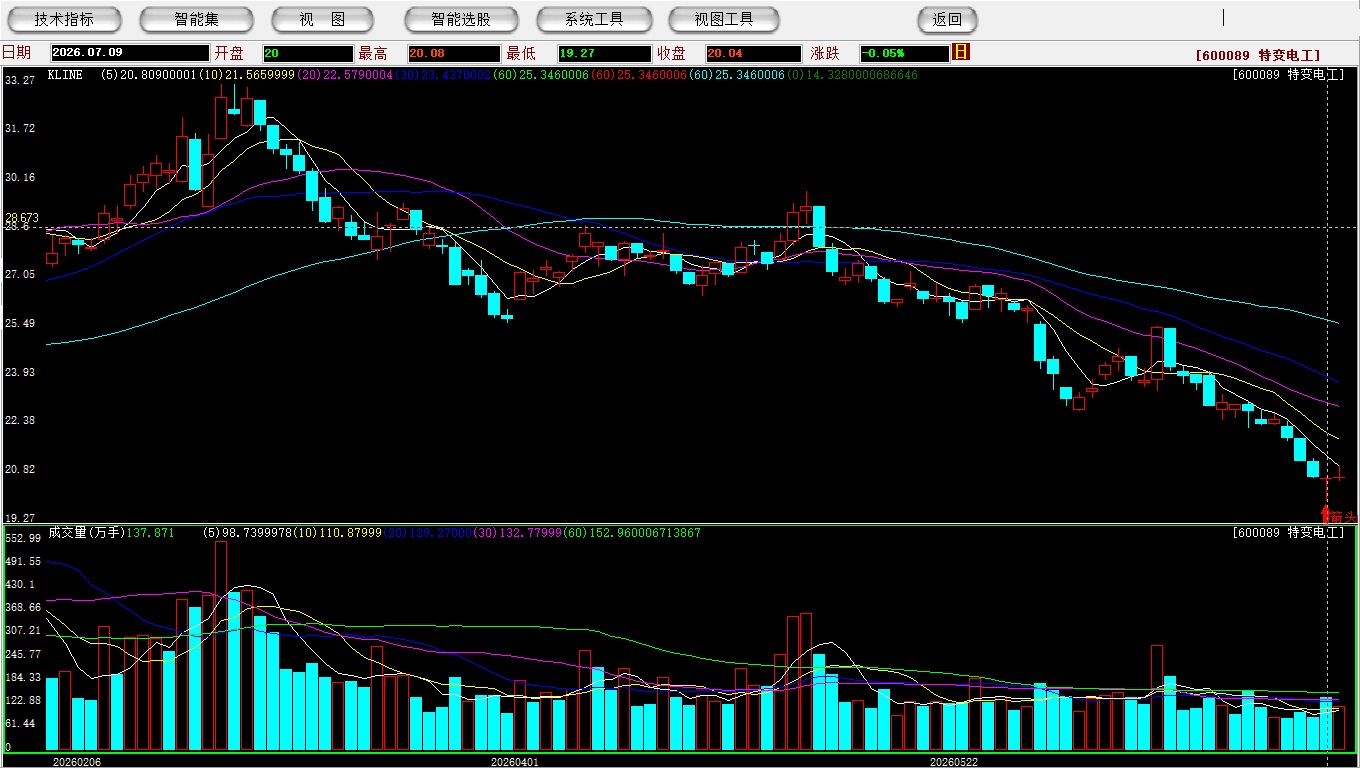Click the 视图工具 button

pyautogui.click(x=724, y=19)
